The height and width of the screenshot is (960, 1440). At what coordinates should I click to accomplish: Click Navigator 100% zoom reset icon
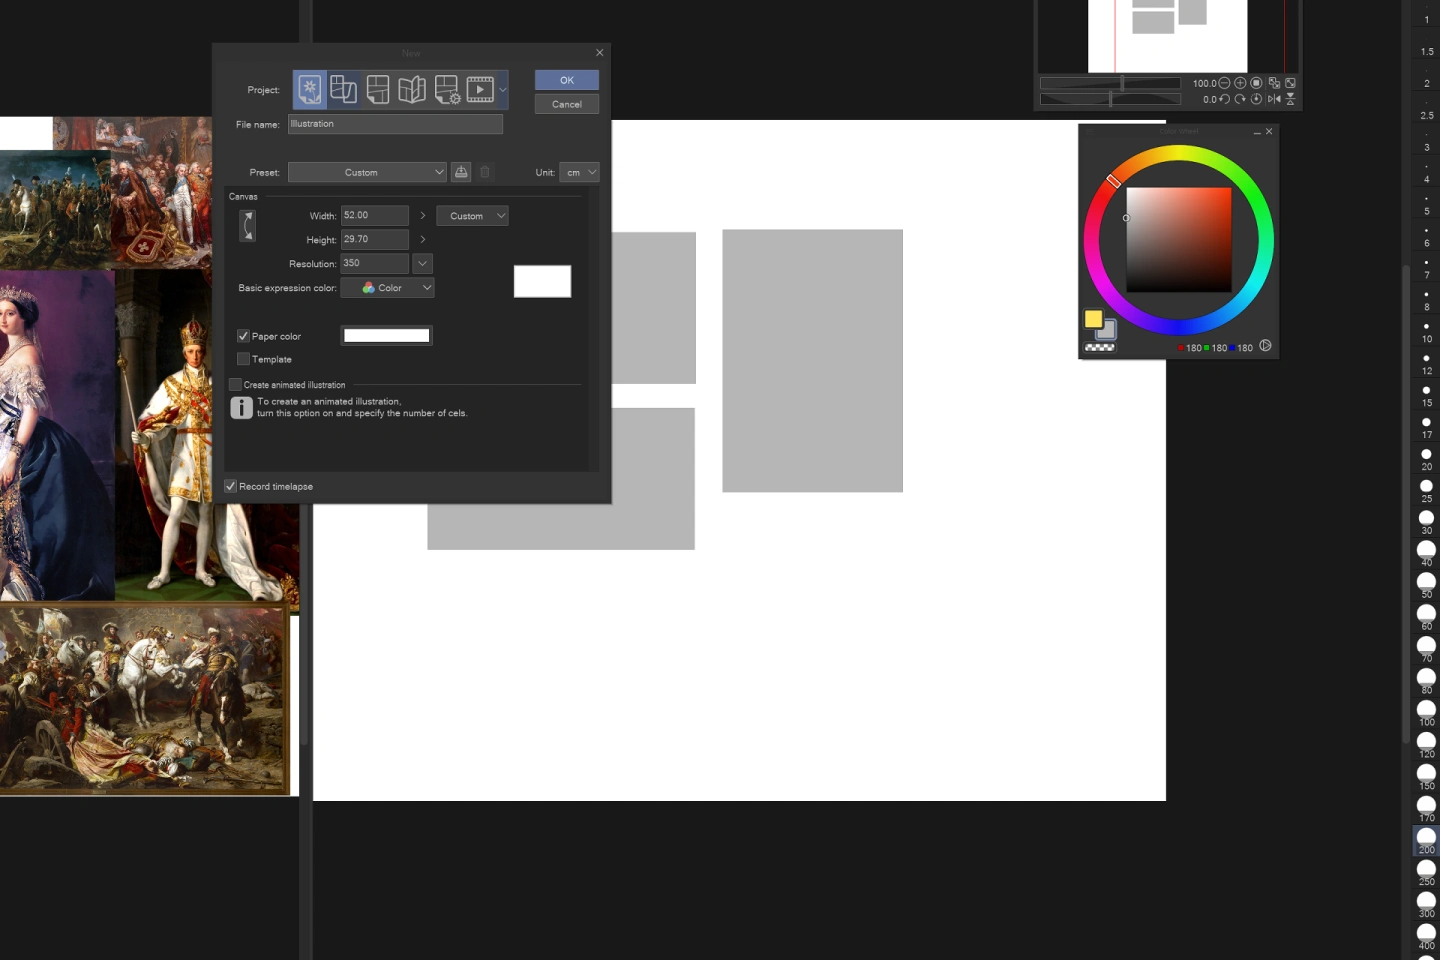(1256, 83)
